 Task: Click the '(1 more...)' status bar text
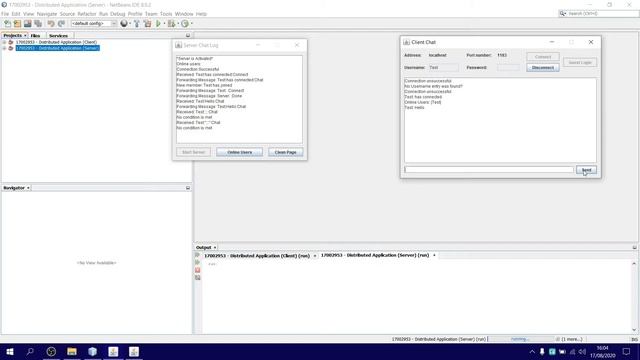pyautogui.click(x=572, y=339)
